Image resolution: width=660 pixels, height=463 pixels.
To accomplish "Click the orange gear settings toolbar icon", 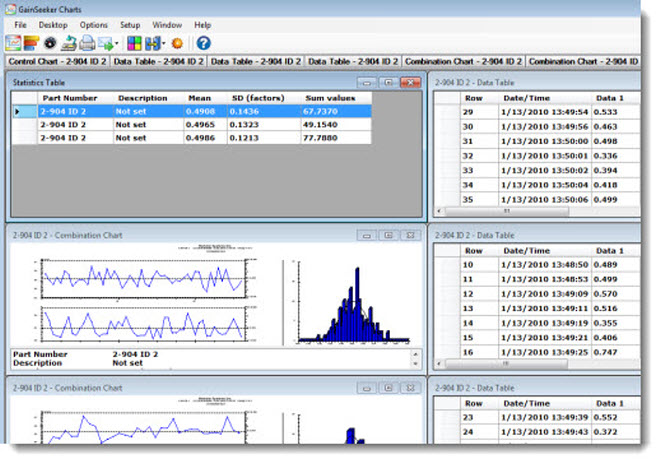I will pyautogui.click(x=178, y=43).
